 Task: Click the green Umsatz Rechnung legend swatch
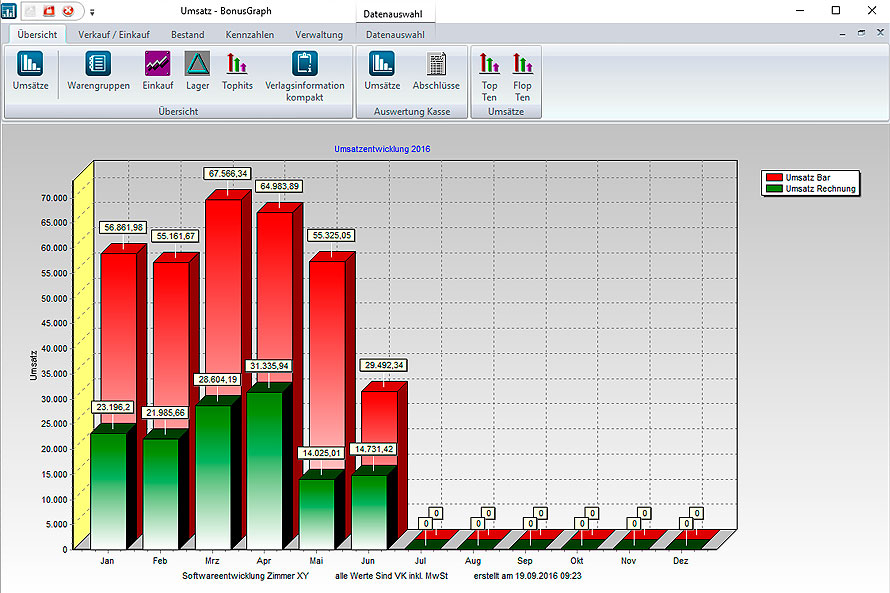click(774, 188)
